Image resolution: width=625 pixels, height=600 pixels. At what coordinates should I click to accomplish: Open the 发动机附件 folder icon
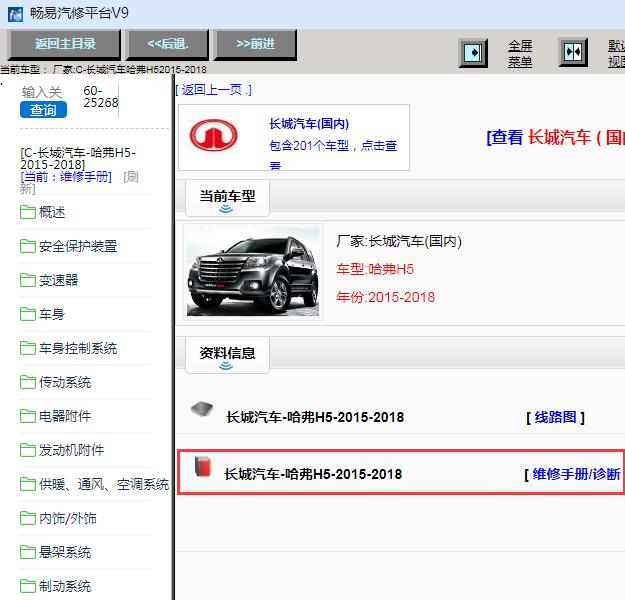click(x=28, y=450)
